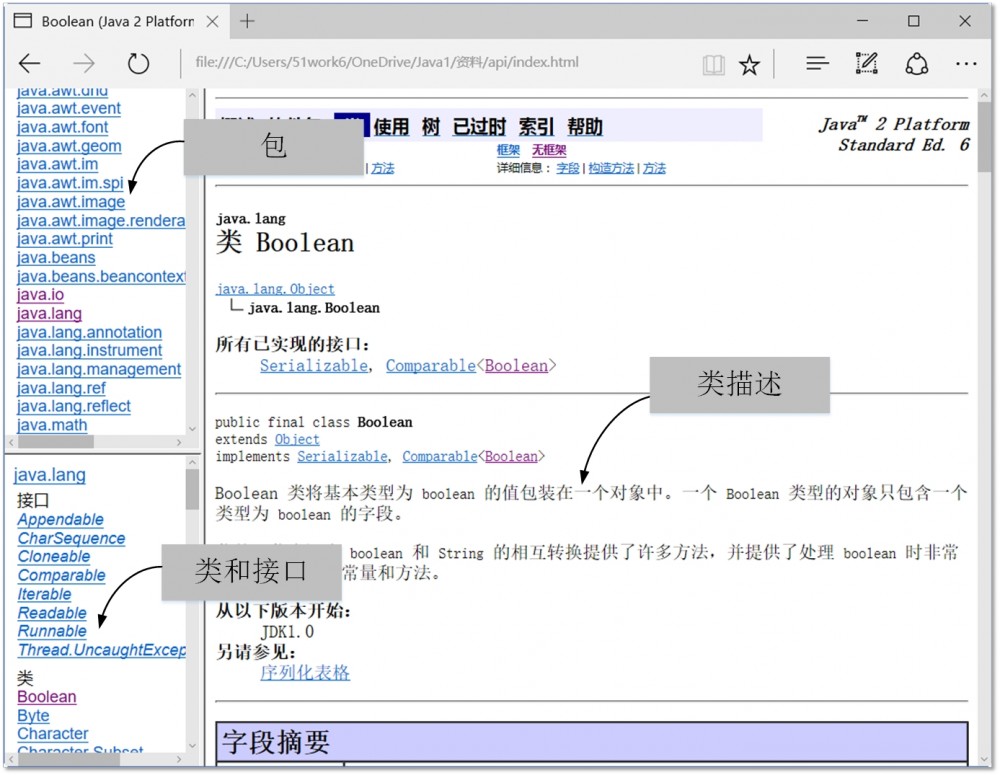1000x775 pixels.
Task: Open the 使用 navigation item
Action: (x=391, y=126)
